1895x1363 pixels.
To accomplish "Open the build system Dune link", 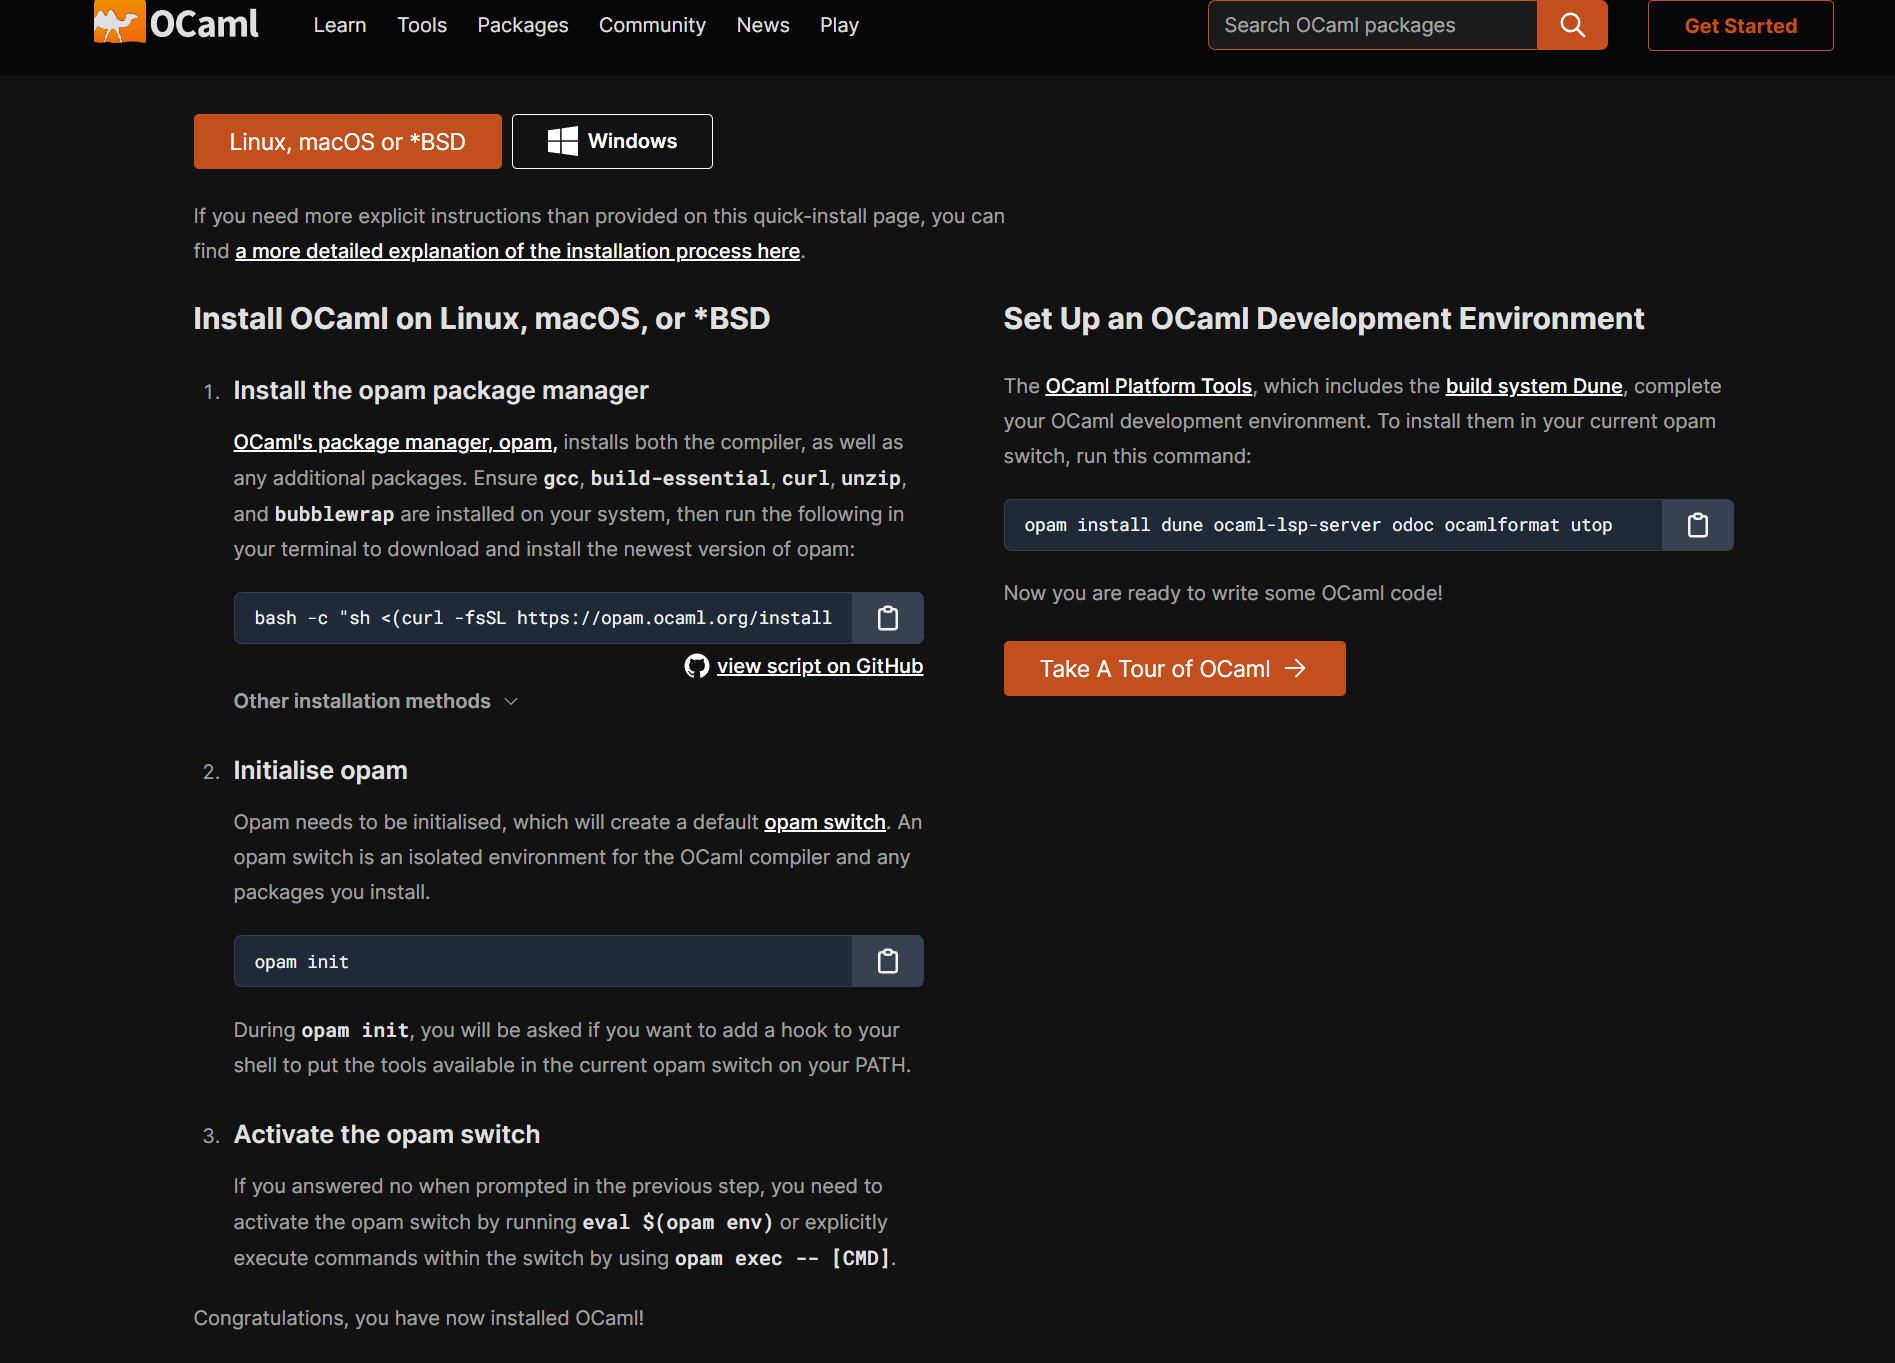I will point(1533,386).
